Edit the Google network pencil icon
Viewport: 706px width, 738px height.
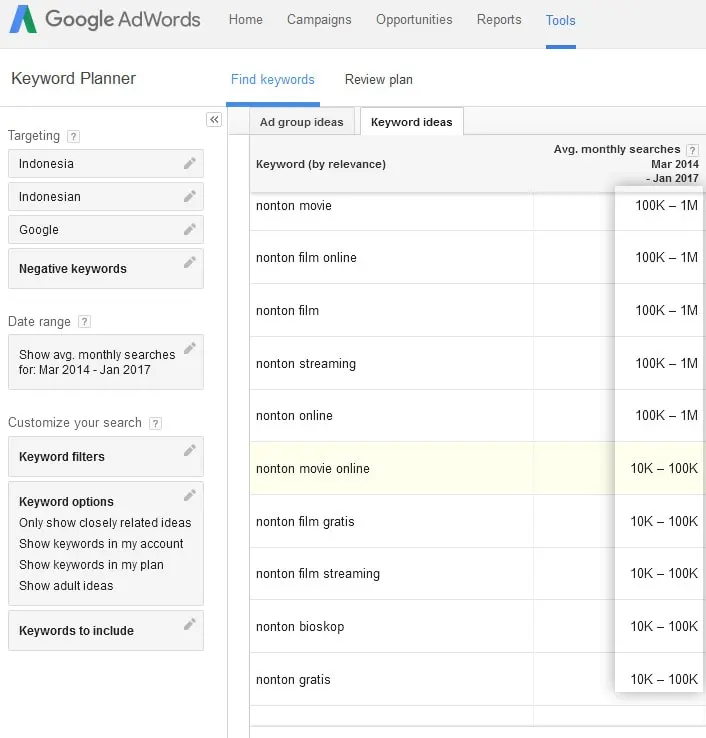(189, 229)
